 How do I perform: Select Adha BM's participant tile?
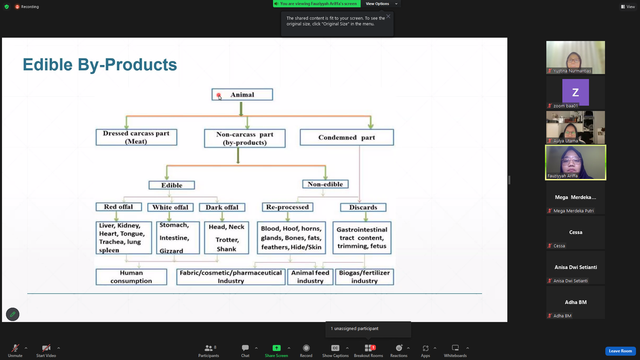point(576,303)
